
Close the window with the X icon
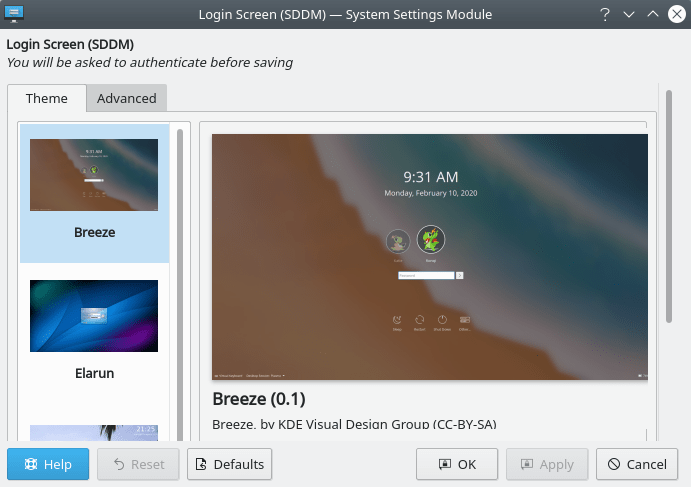point(676,15)
